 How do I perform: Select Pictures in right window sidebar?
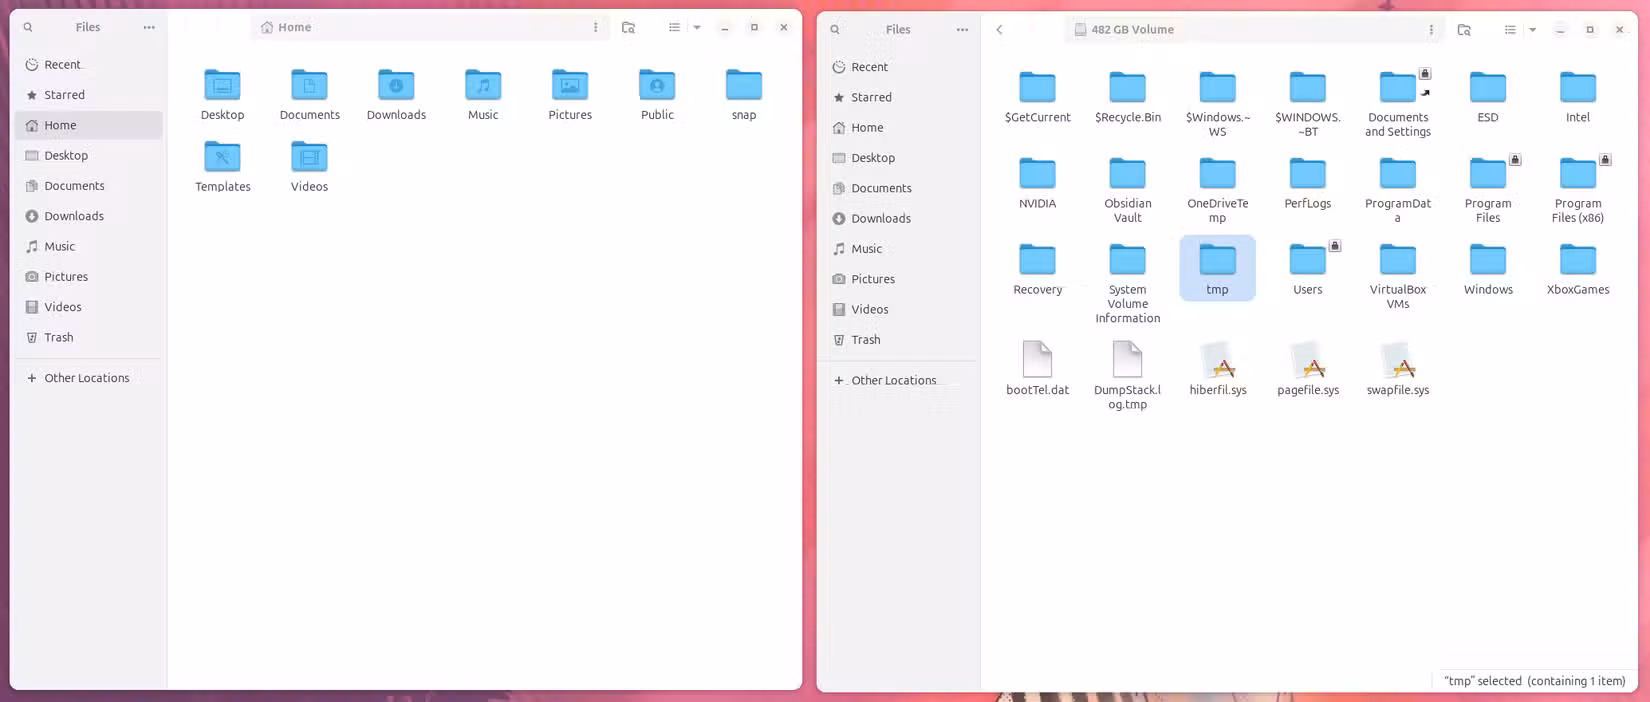pos(896,279)
